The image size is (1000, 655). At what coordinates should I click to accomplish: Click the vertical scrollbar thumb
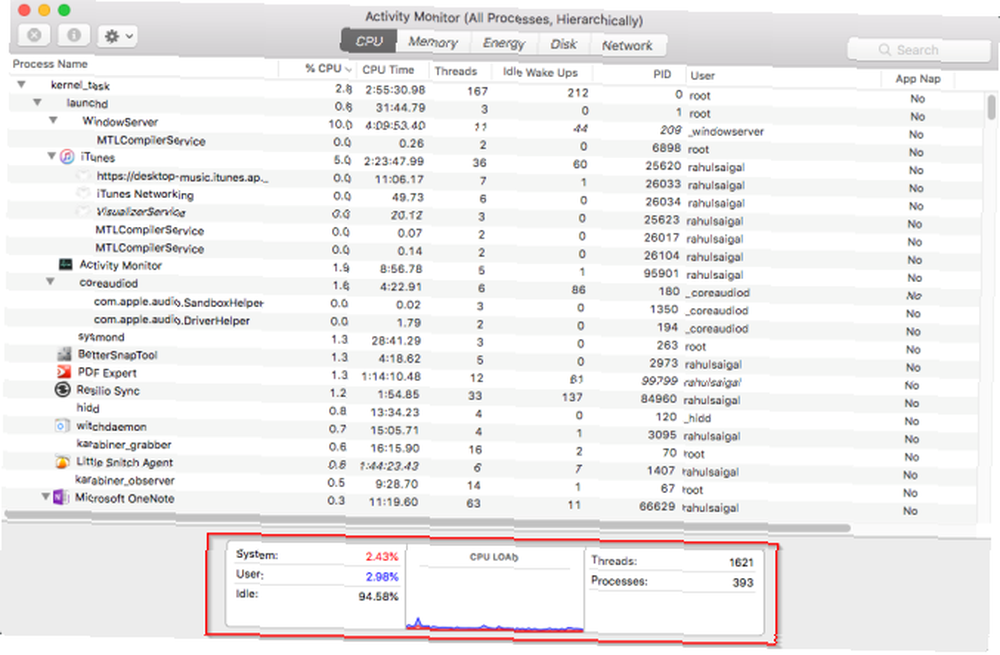tap(990, 107)
